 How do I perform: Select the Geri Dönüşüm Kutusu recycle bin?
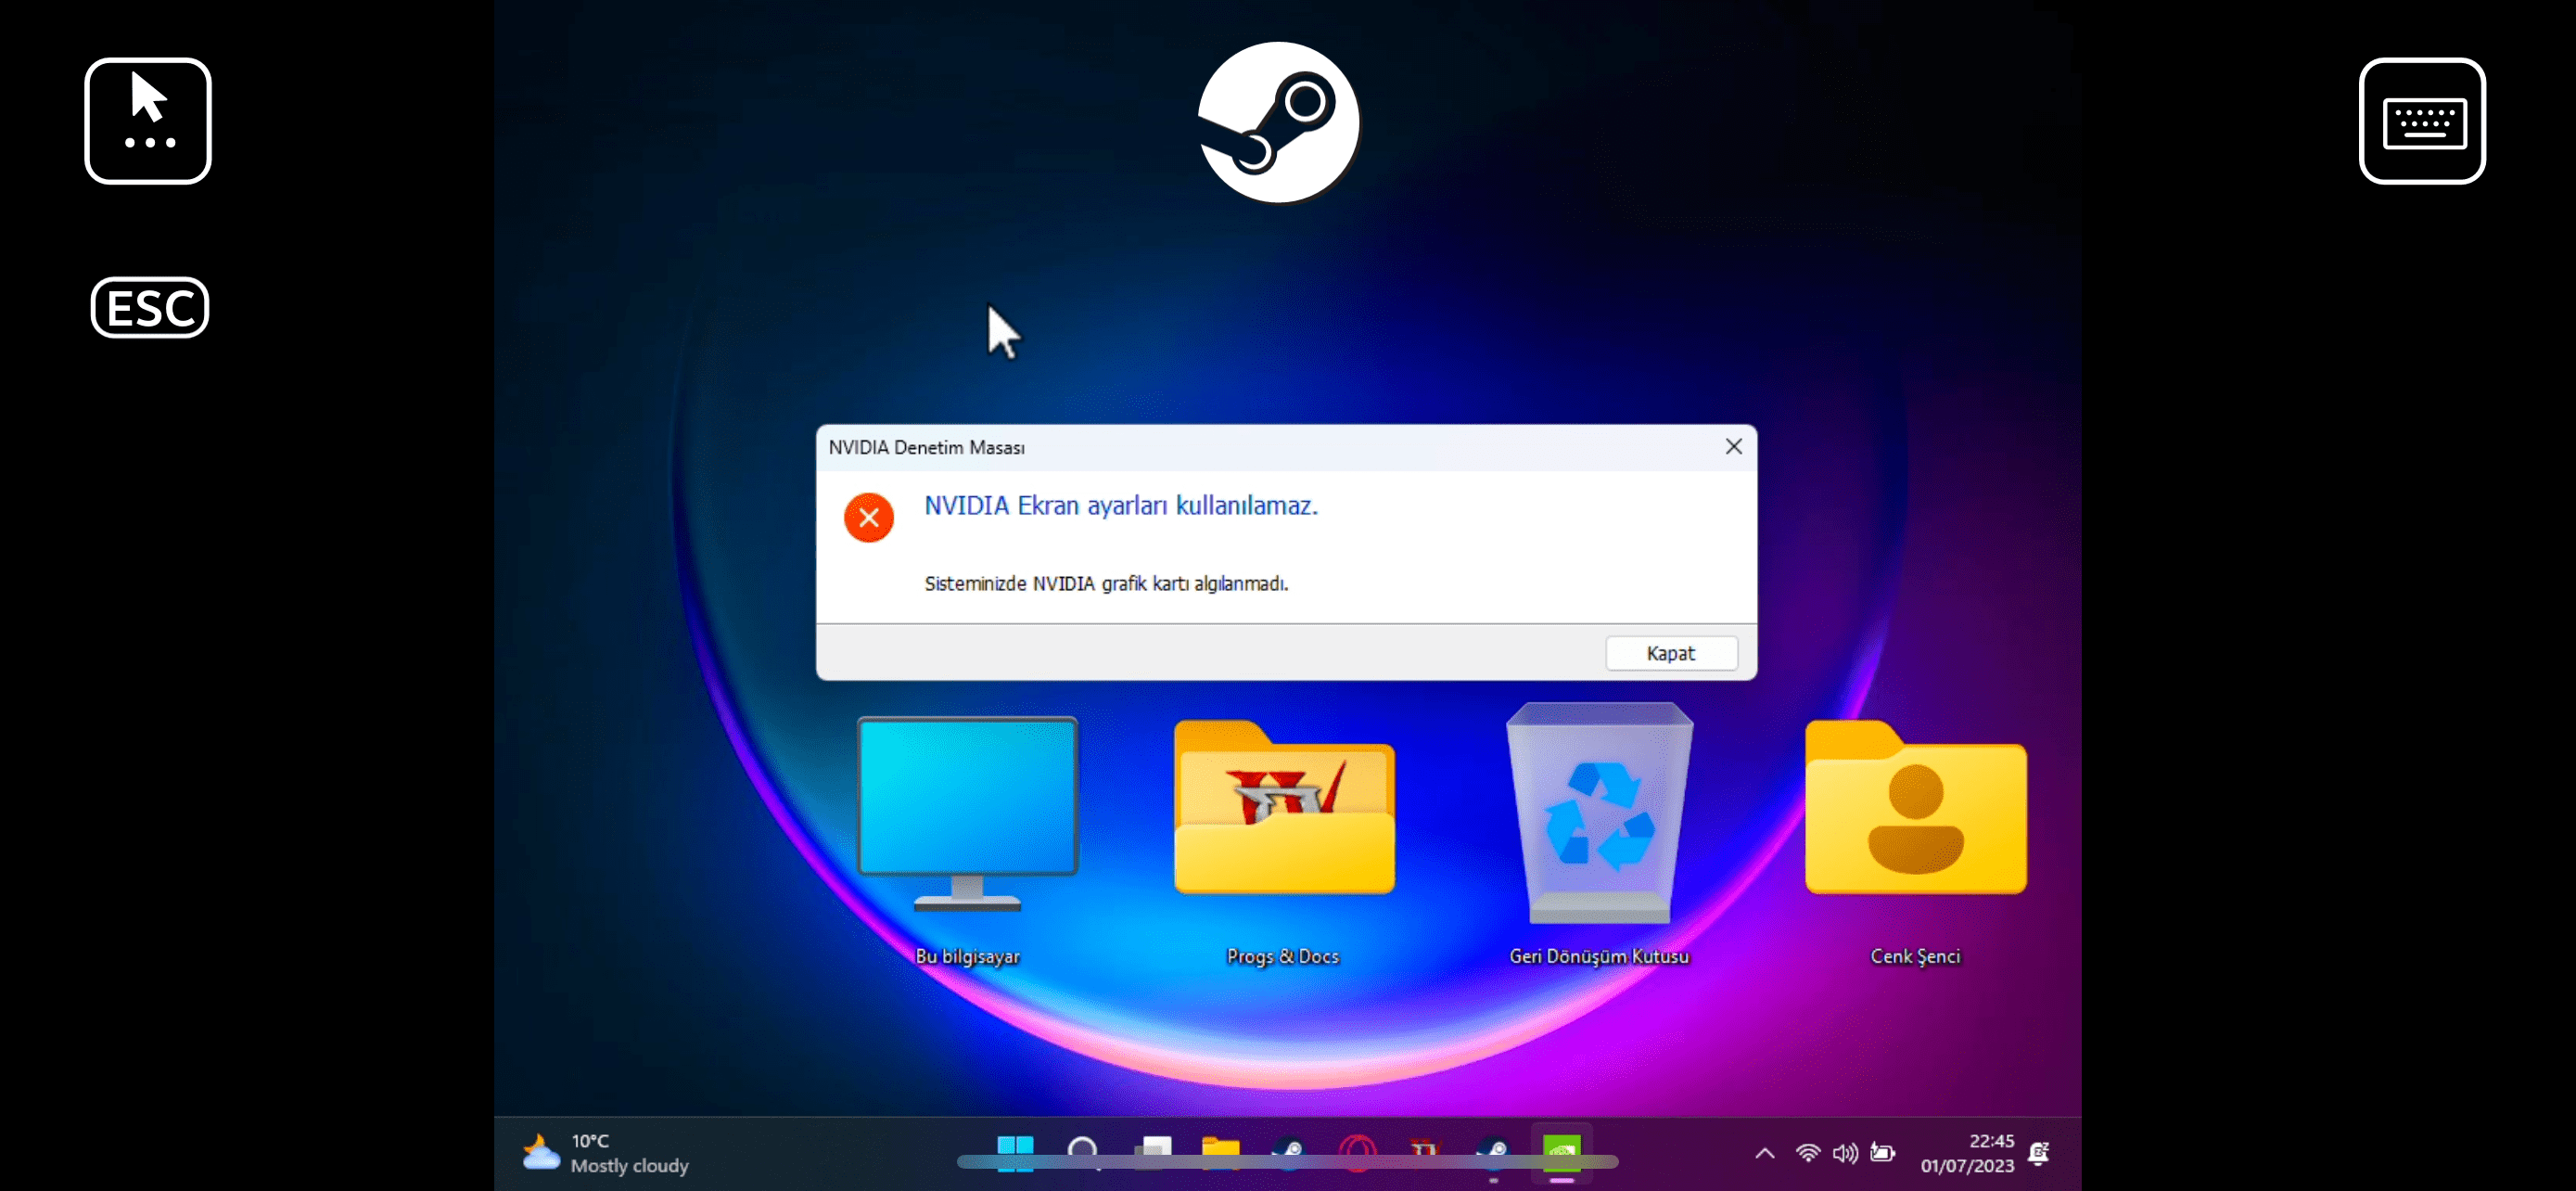tap(1599, 835)
